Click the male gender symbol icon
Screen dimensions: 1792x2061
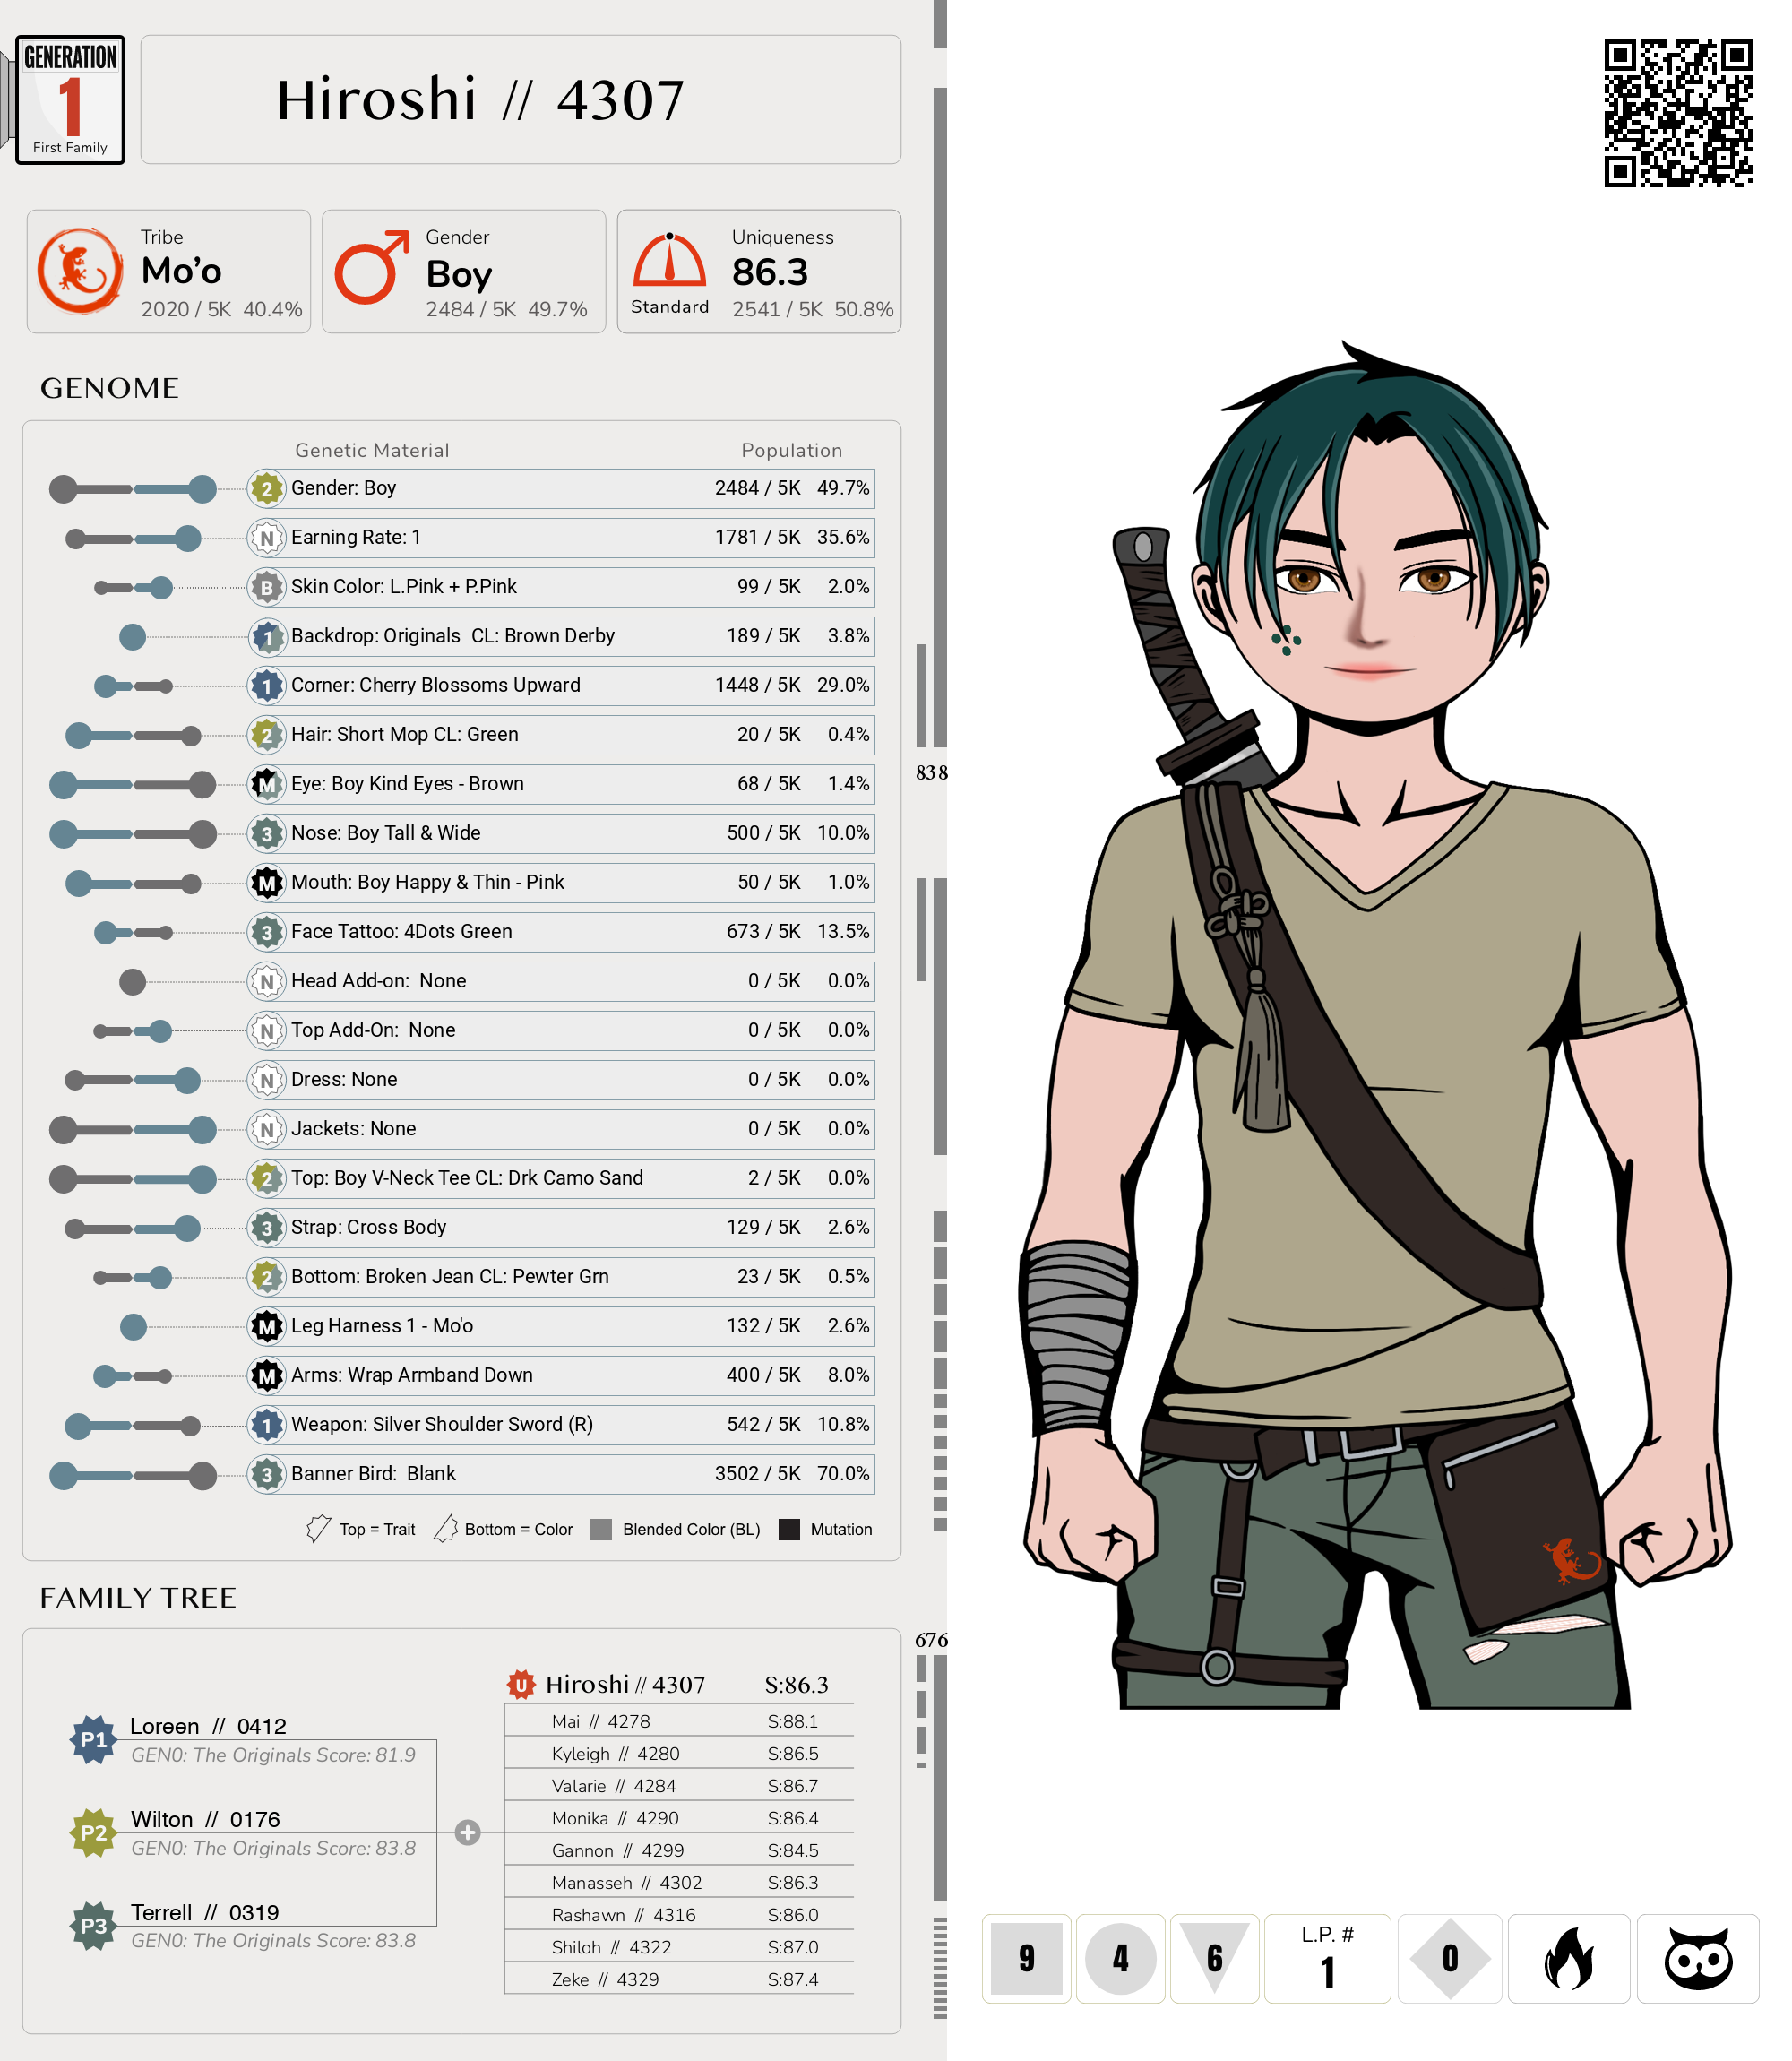(x=371, y=268)
